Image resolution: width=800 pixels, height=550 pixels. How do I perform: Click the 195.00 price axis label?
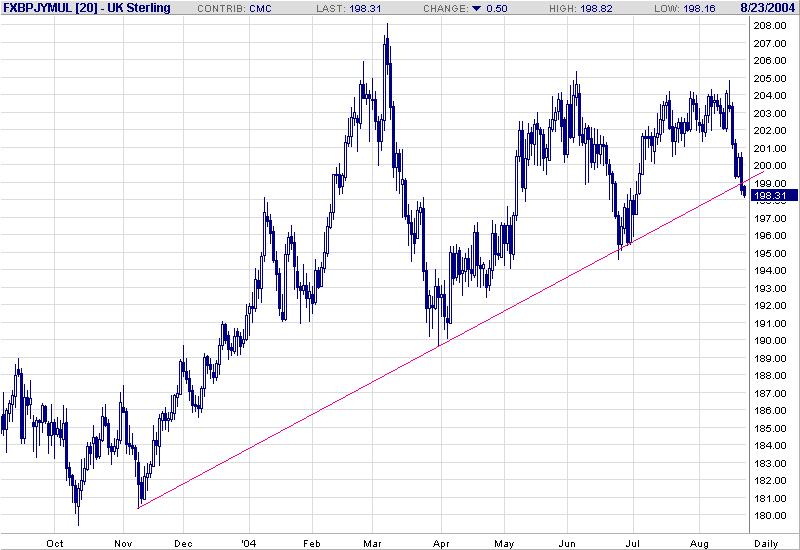(770, 254)
